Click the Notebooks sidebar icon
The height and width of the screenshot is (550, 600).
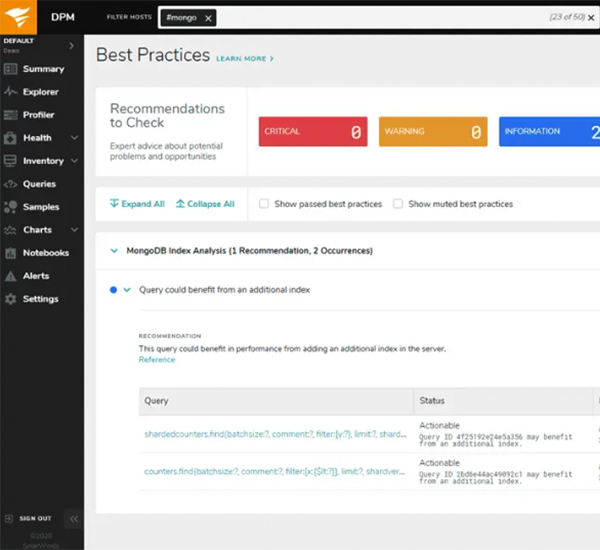pos(10,253)
